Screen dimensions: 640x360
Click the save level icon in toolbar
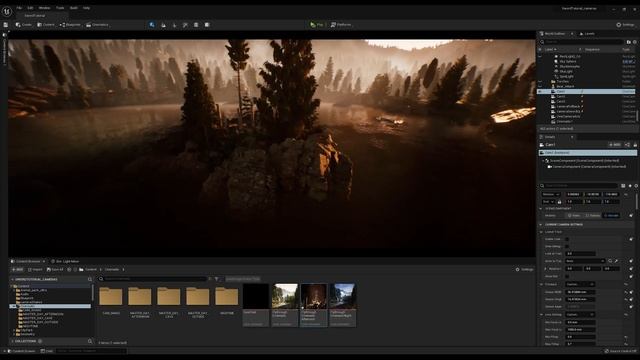[x=6, y=25]
